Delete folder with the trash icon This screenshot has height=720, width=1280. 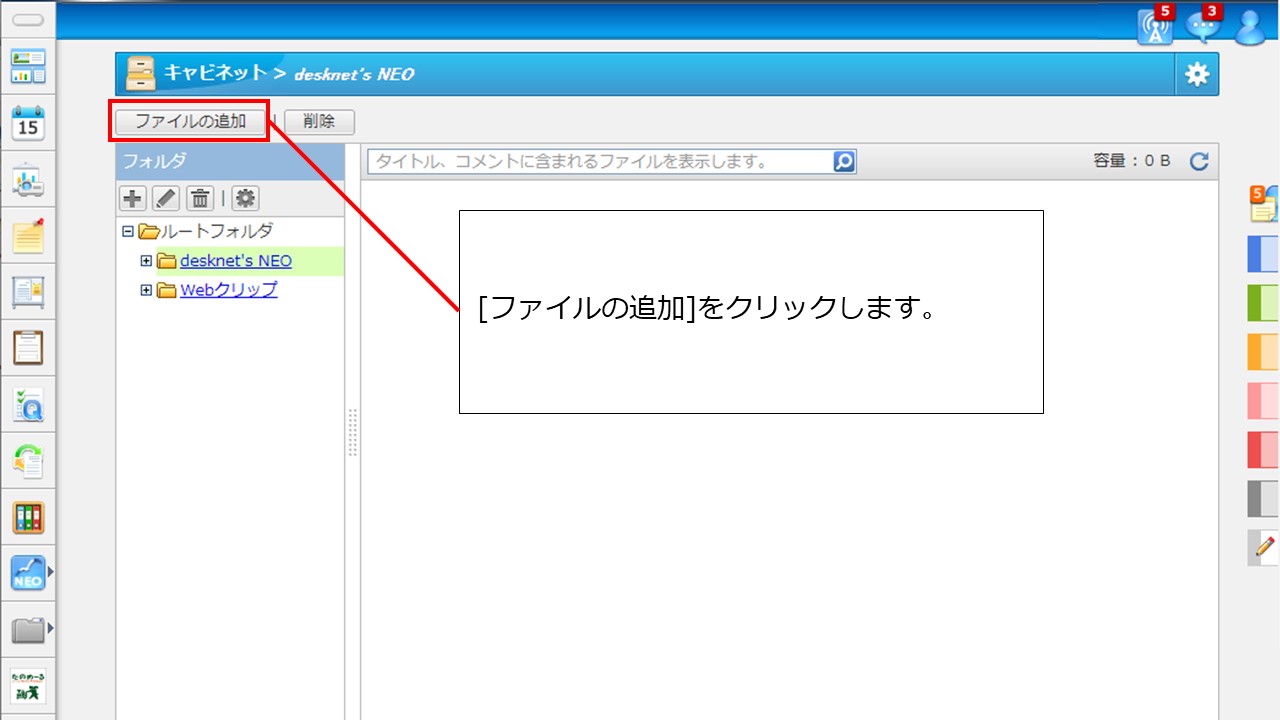pos(200,198)
